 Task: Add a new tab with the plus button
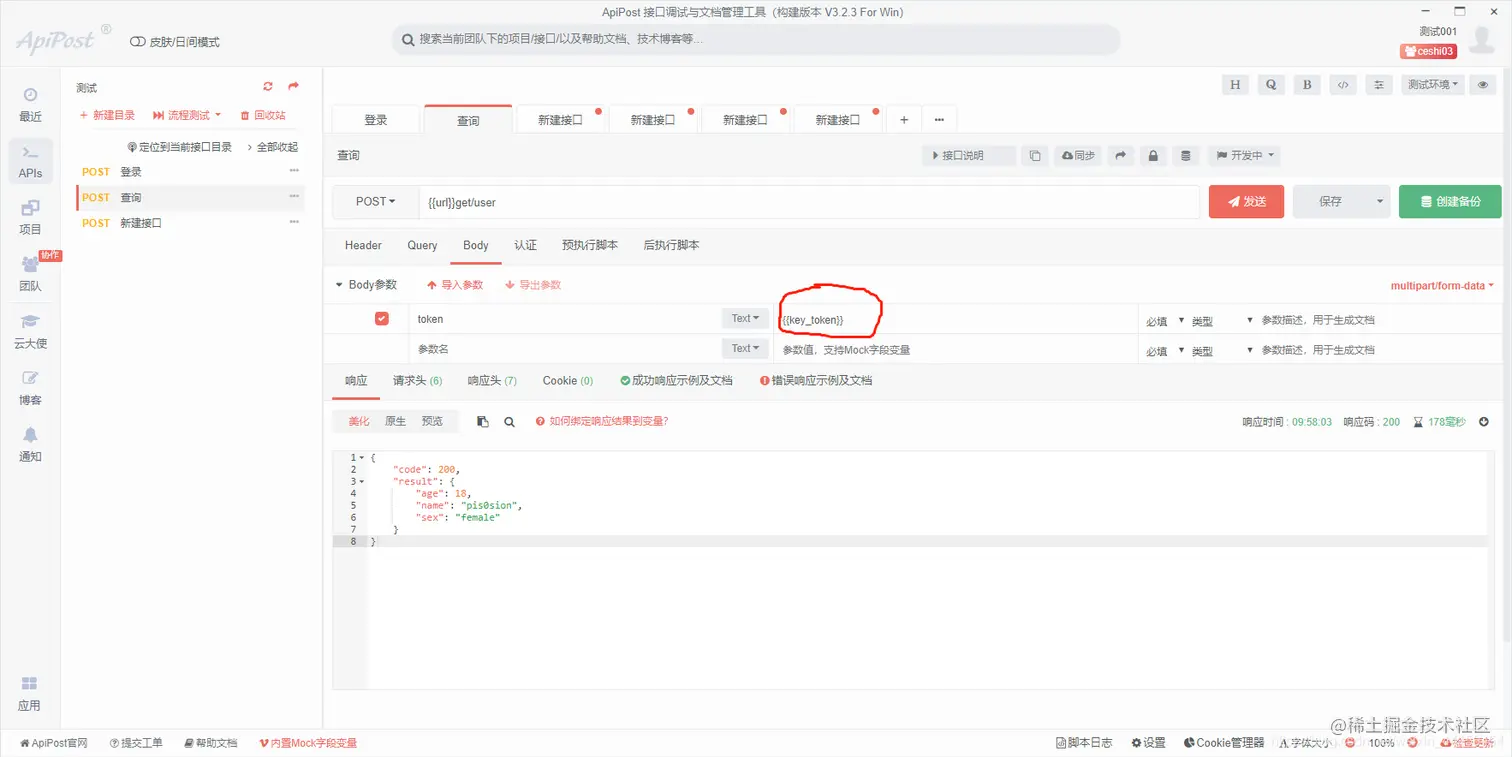pos(904,120)
